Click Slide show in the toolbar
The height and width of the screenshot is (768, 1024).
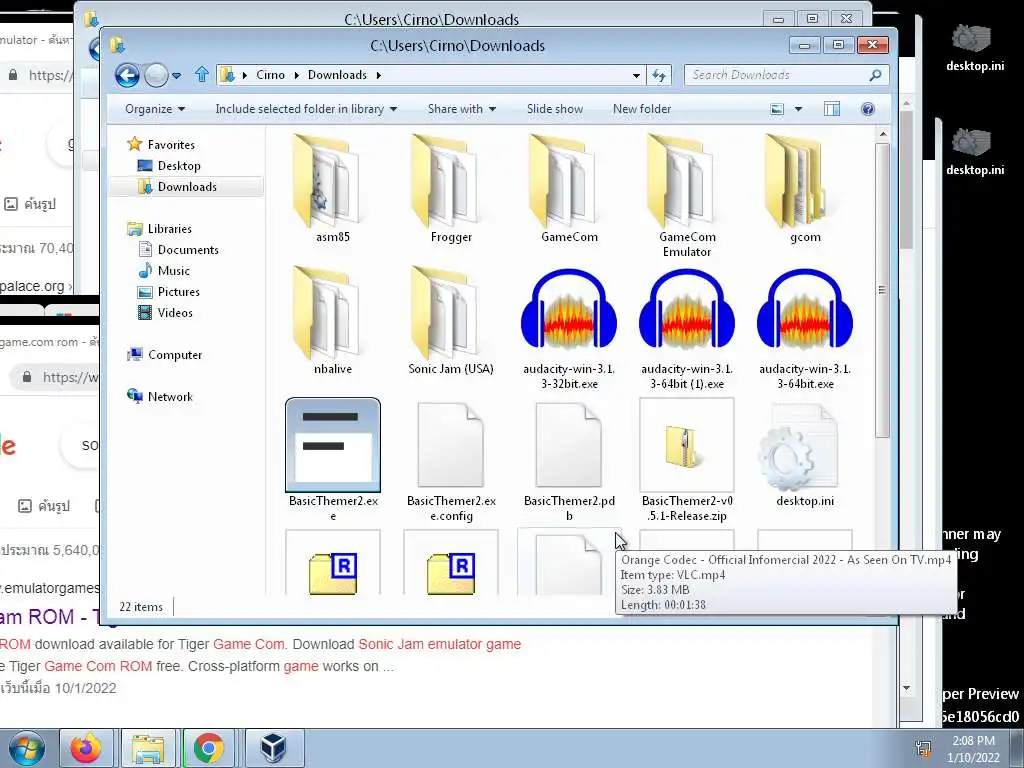pyautogui.click(x=554, y=109)
